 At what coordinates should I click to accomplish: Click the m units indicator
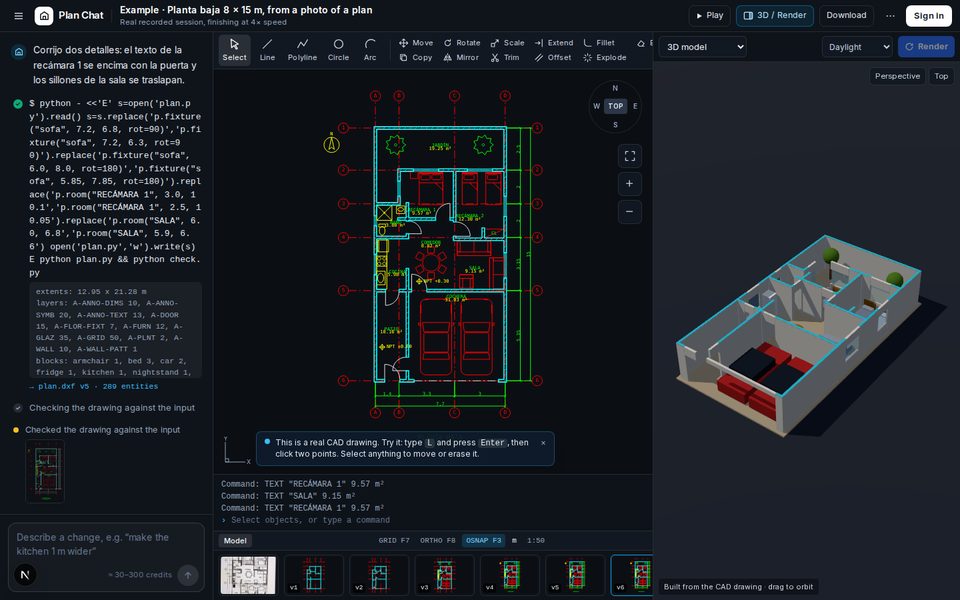[x=514, y=541]
